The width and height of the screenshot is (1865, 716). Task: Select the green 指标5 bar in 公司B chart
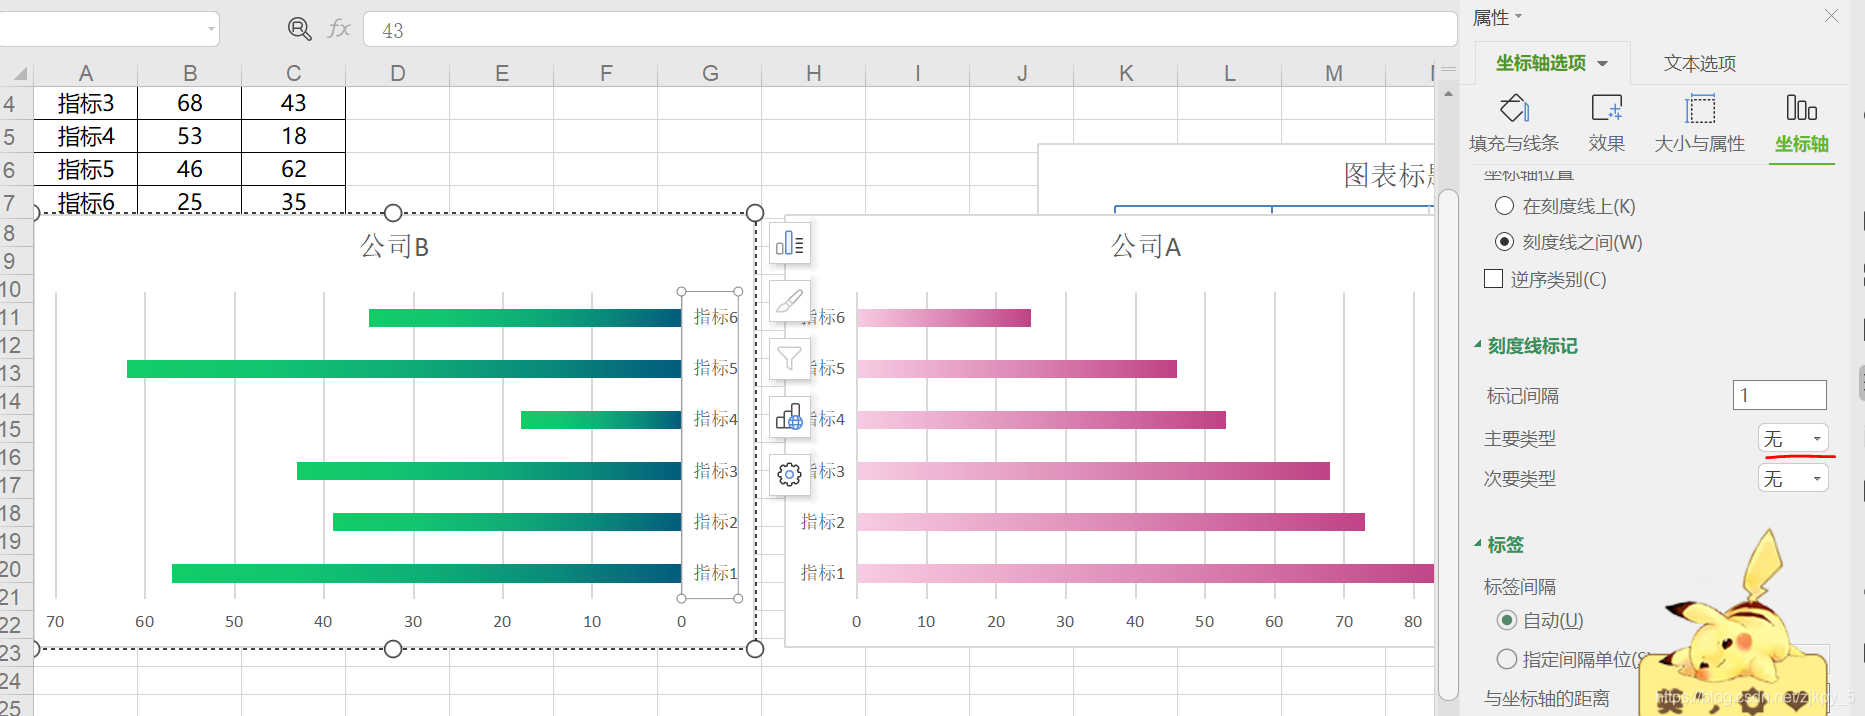click(404, 369)
